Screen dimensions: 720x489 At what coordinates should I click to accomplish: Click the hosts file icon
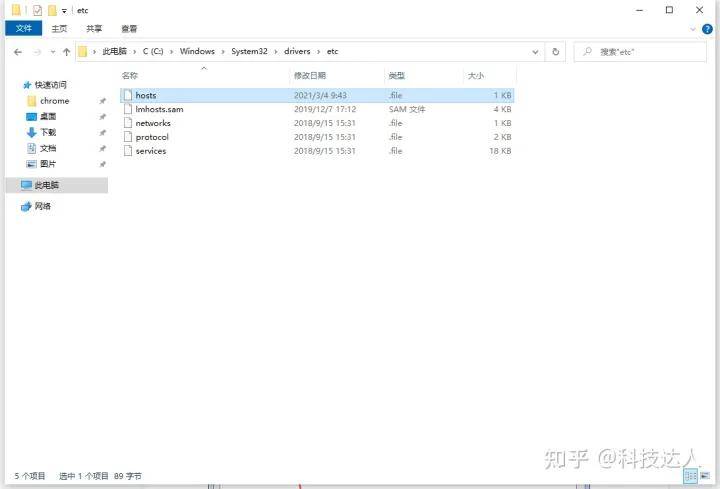click(128, 95)
